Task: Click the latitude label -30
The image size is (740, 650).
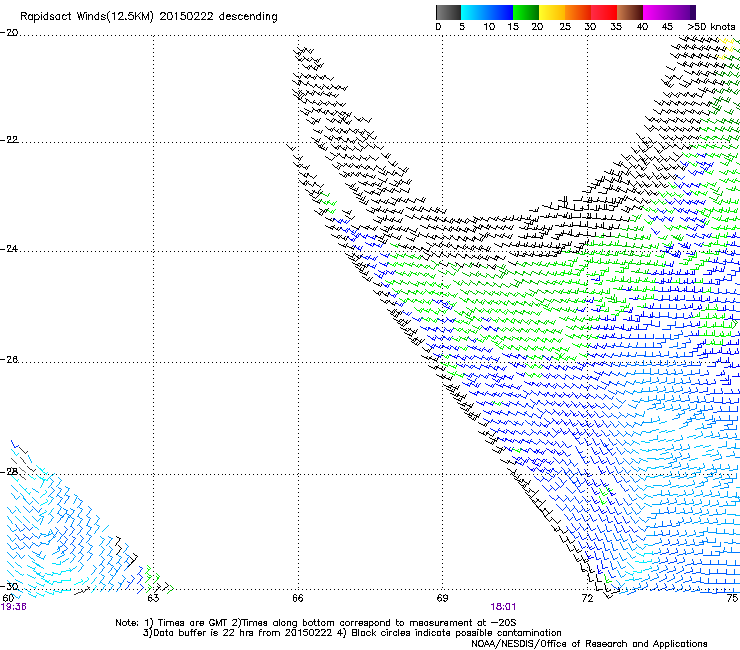Action: (x=9, y=586)
